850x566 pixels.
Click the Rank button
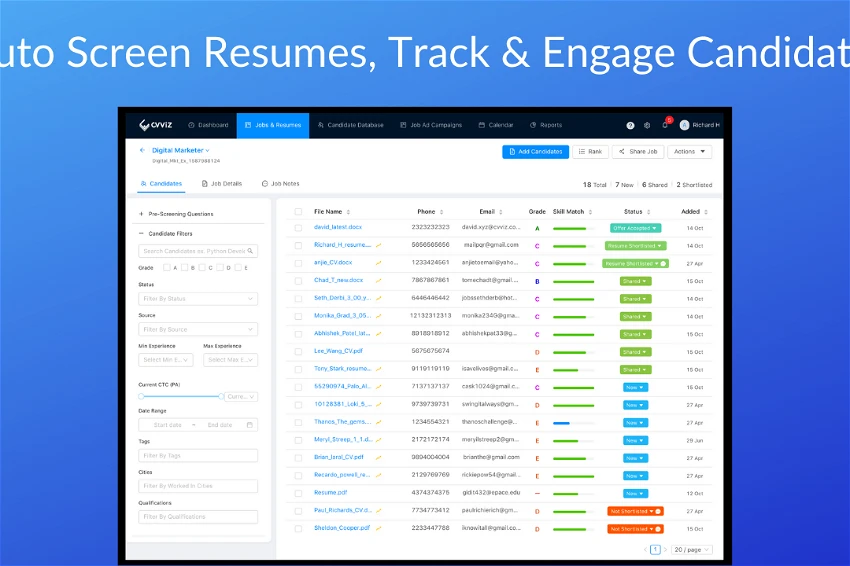[x=590, y=152]
